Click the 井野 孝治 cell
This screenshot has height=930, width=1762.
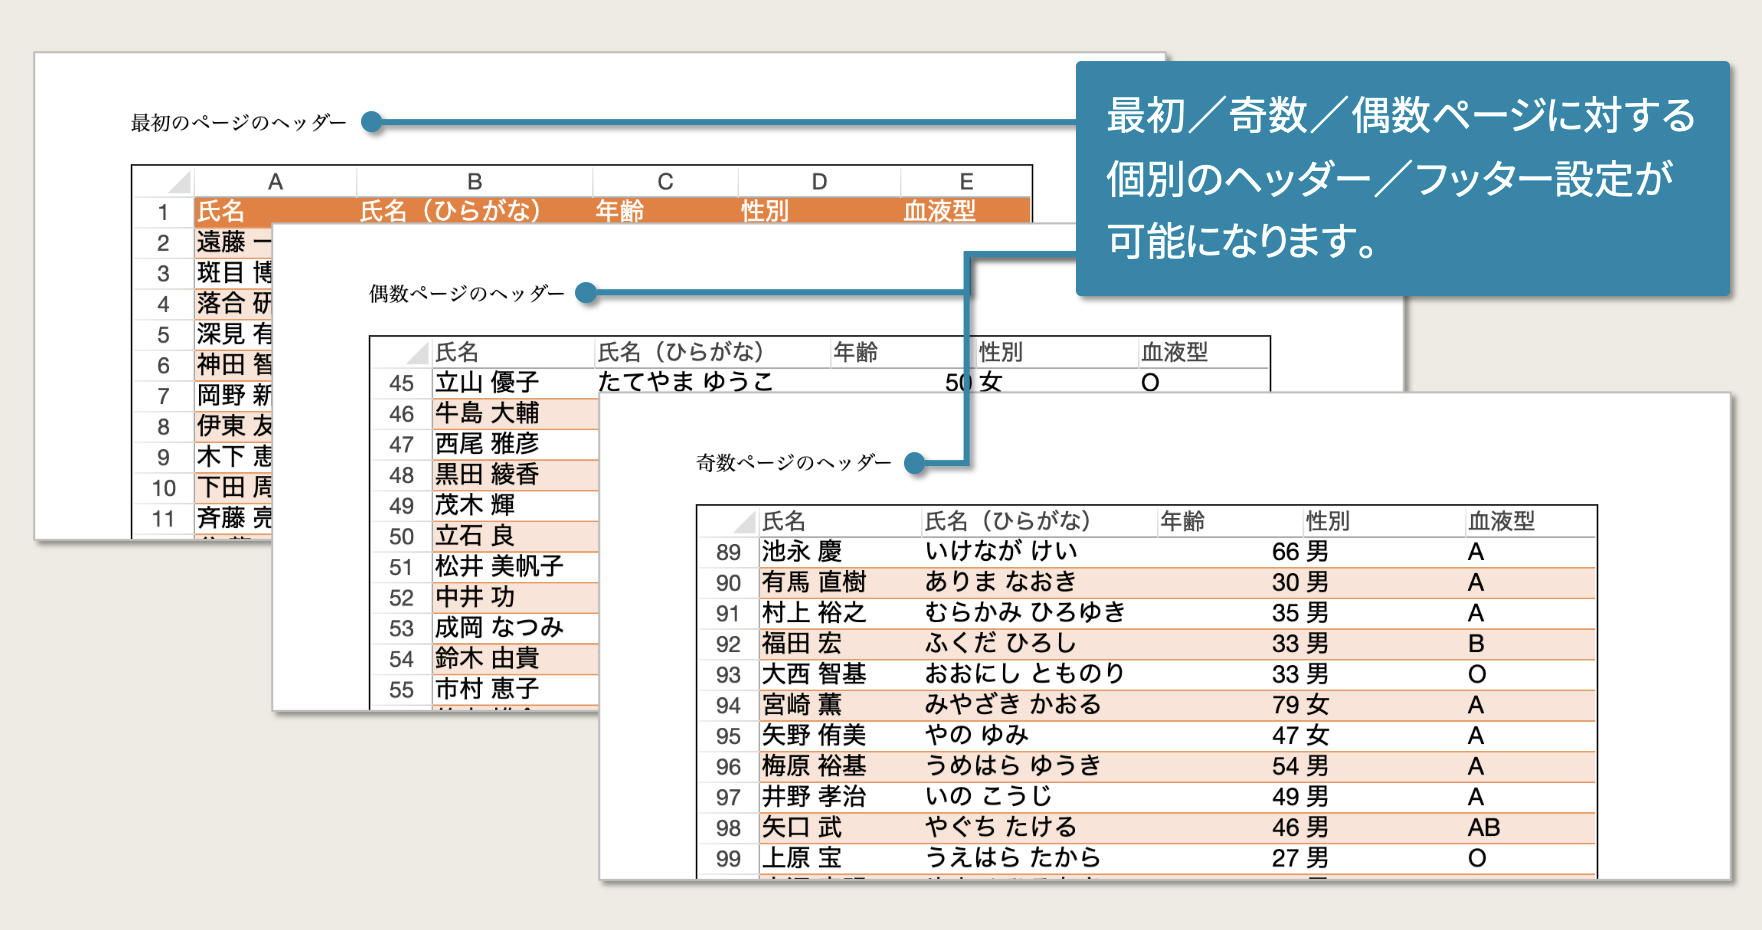click(x=840, y=797)
